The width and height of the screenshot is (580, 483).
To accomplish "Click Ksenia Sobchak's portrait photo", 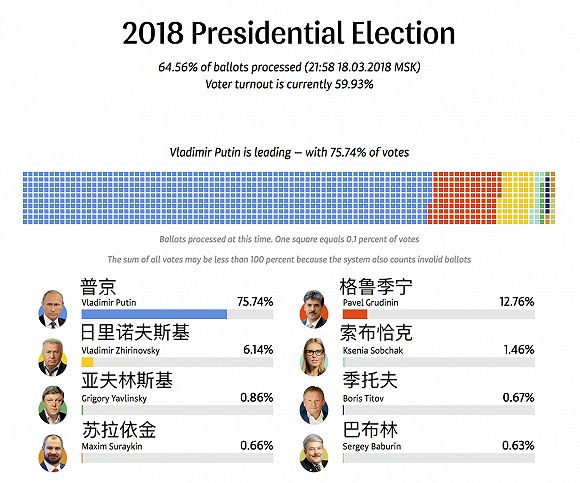I will click(314, 357).
